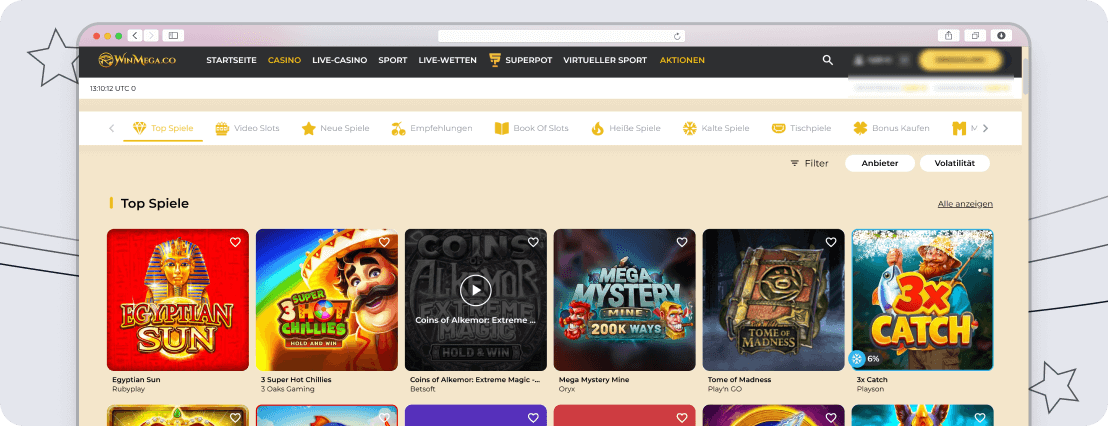Screen dimensions: 1108x426
Task: Click the Oryx provider text
Action: [x=567, y=389]
